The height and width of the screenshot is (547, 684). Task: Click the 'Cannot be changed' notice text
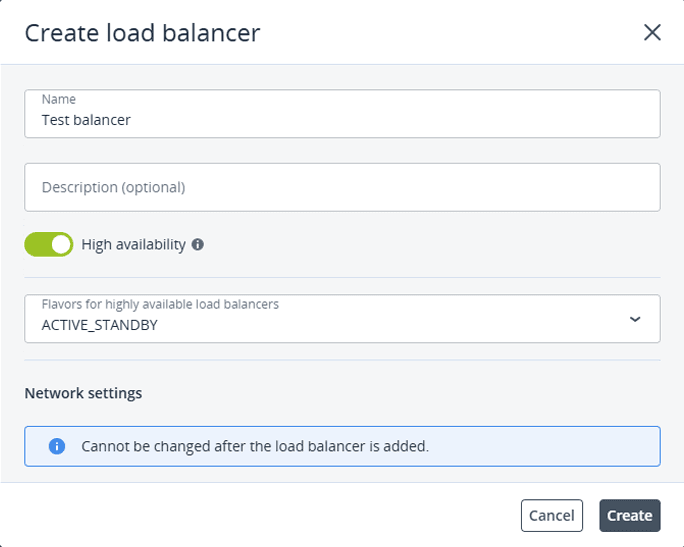click(255, 446)
